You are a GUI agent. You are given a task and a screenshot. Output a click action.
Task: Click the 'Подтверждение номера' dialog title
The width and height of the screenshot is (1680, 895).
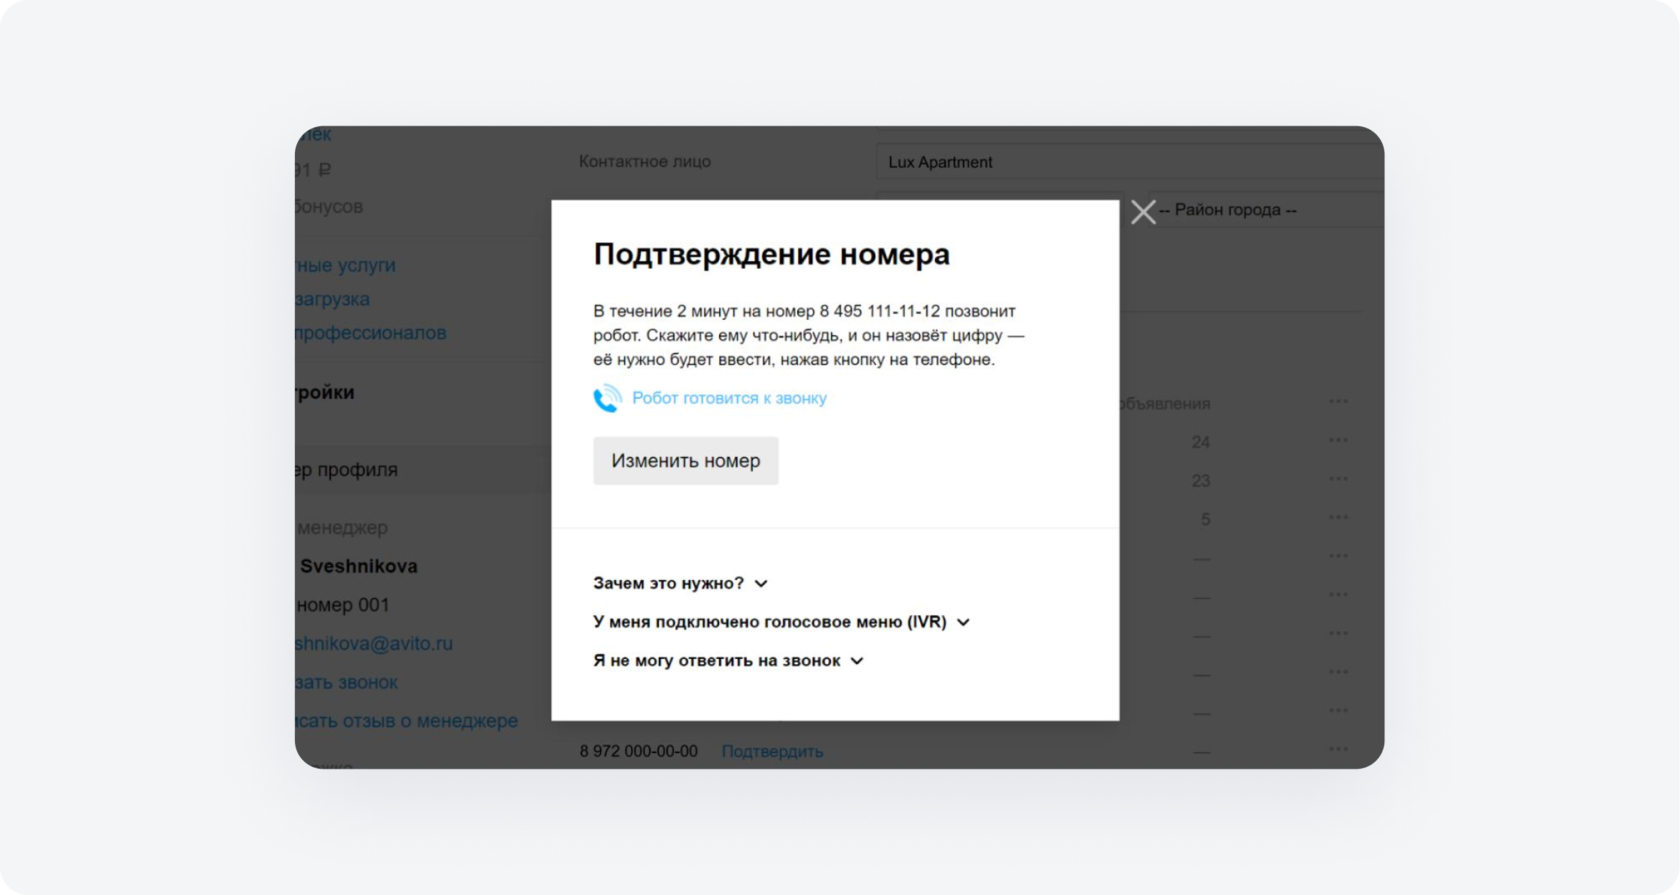pos(771,254)
